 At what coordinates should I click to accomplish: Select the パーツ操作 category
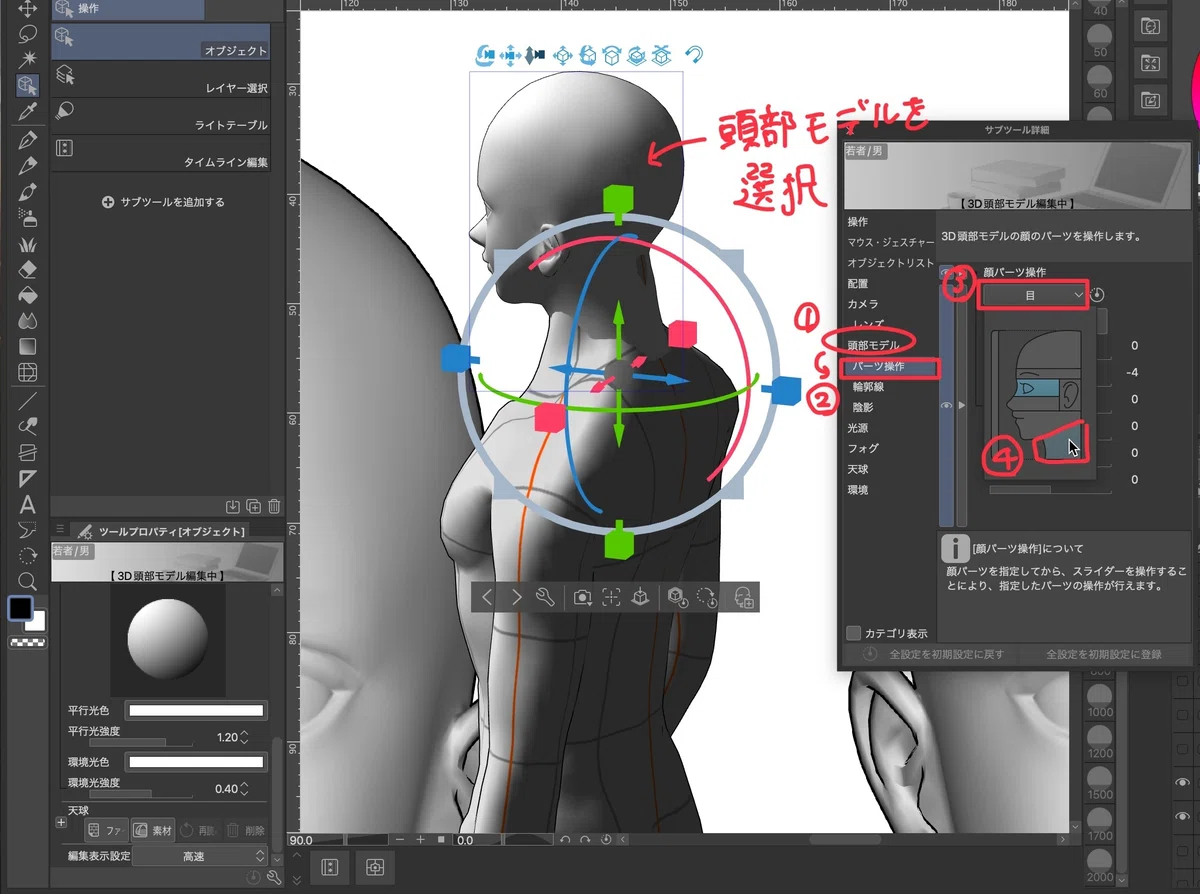coord(890,367)
